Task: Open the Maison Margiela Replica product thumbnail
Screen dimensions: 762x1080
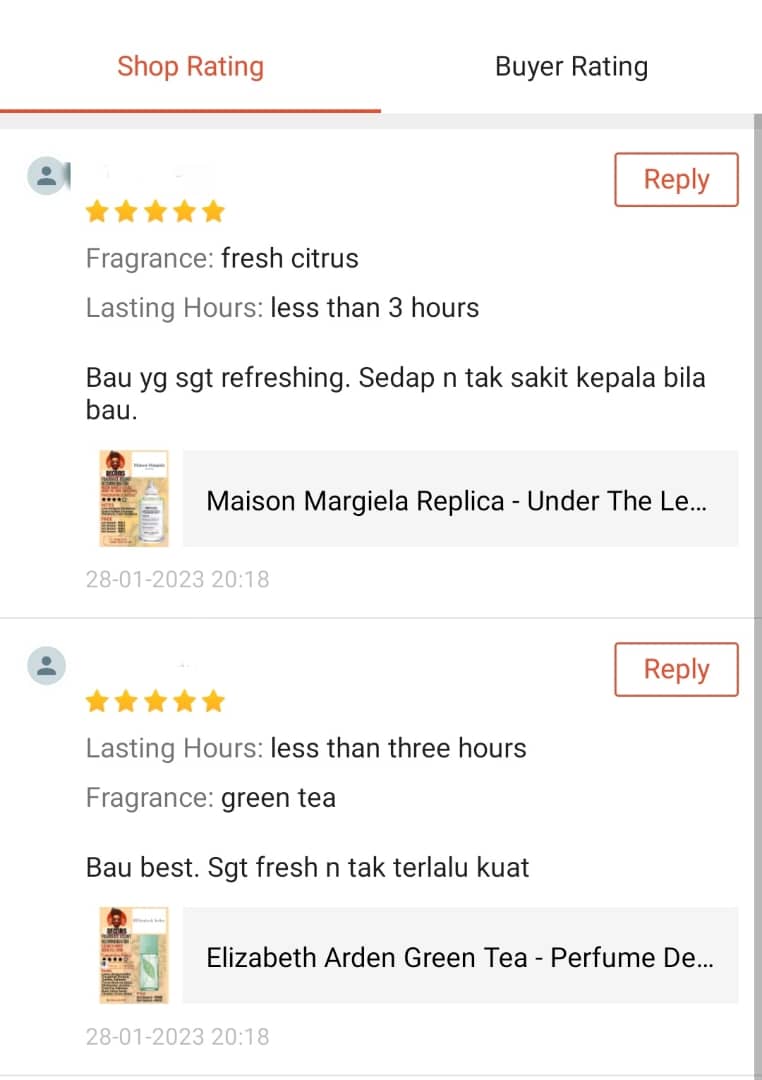Action: 134,498
